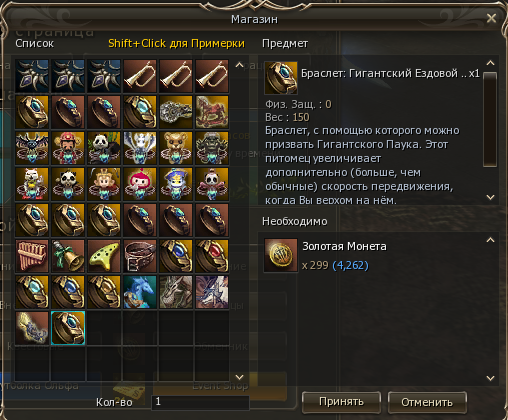Select the highlighted Giant Spider bracelet
The height and width of the screenshot is (420, 508).
pyautogui.click(x=68, y=328)
